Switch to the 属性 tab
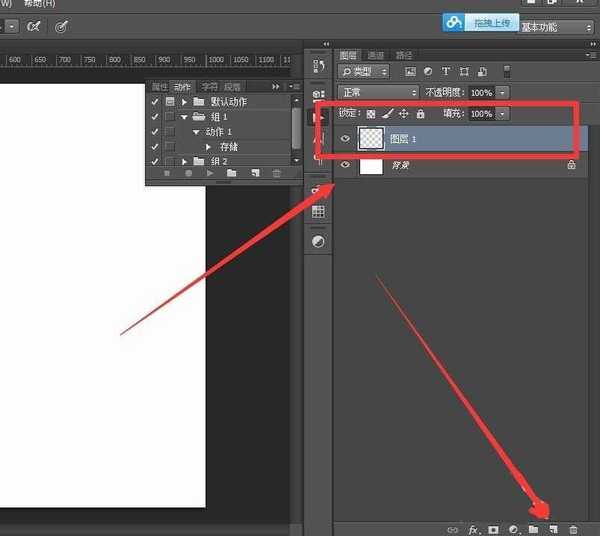Screen dimensions: 600x536 [x=160, y=87]
